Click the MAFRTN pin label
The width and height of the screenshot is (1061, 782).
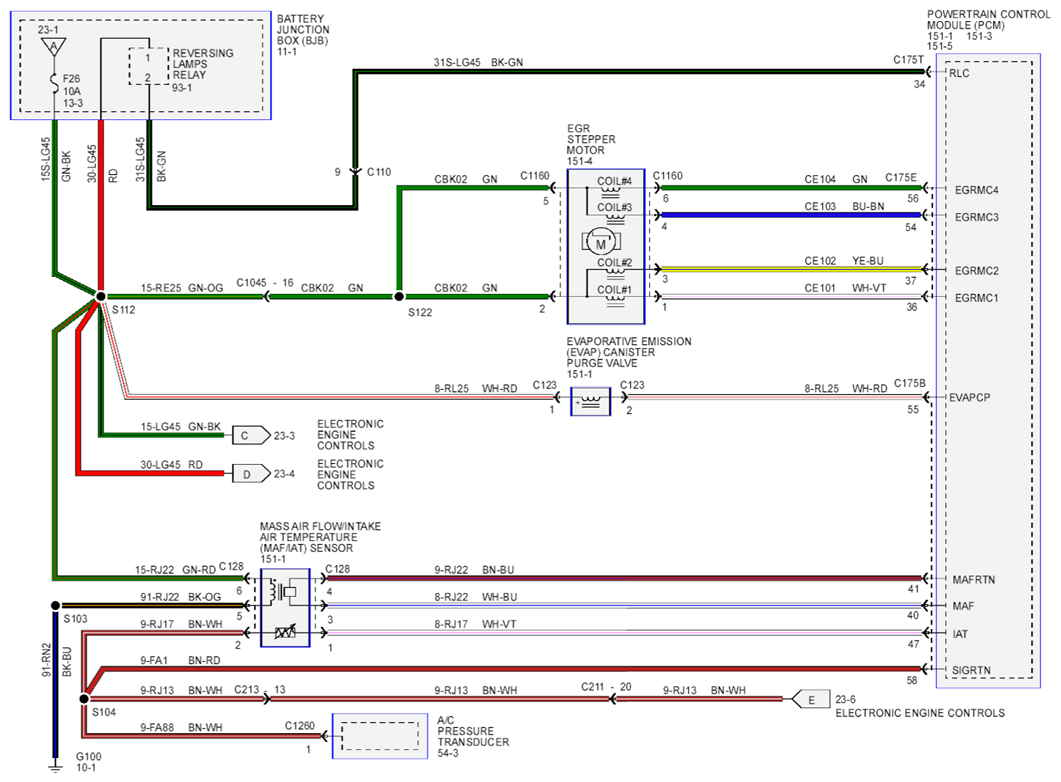974,580
